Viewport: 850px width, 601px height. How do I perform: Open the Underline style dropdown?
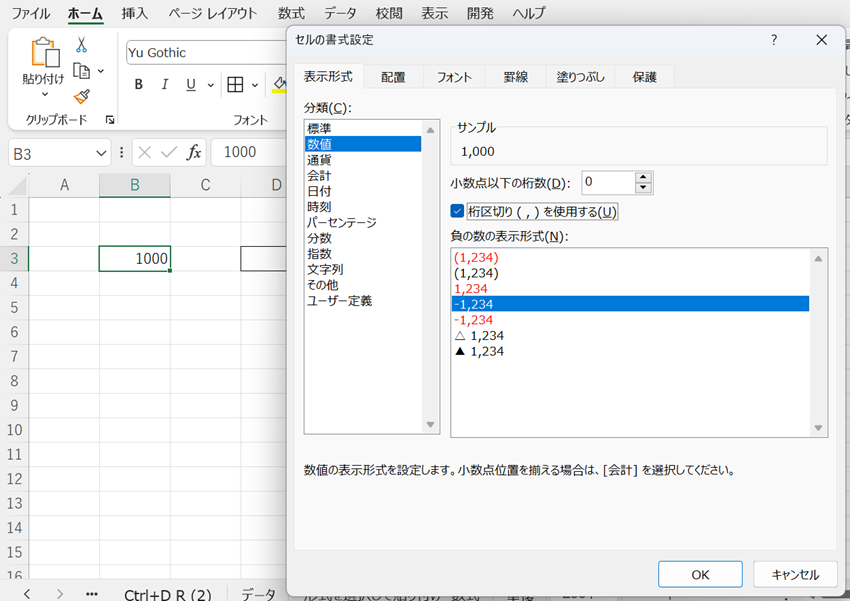pos(210,85)
